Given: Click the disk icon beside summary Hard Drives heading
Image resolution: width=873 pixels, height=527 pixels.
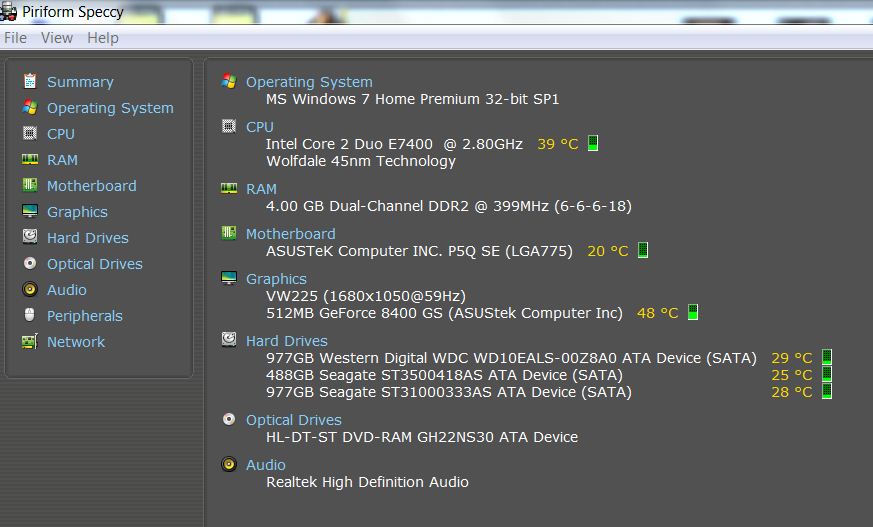Looking at the screenshot, I should (x=229, y=339).
